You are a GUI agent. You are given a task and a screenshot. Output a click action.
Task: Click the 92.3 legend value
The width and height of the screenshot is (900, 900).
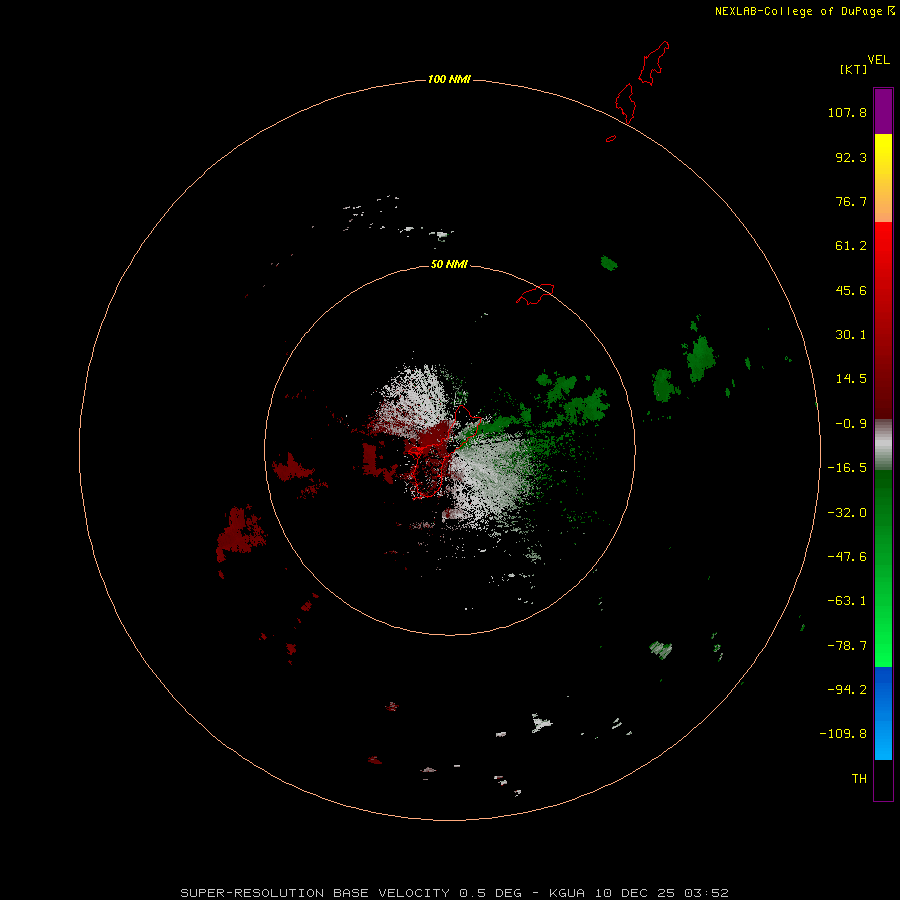(851, 157)
